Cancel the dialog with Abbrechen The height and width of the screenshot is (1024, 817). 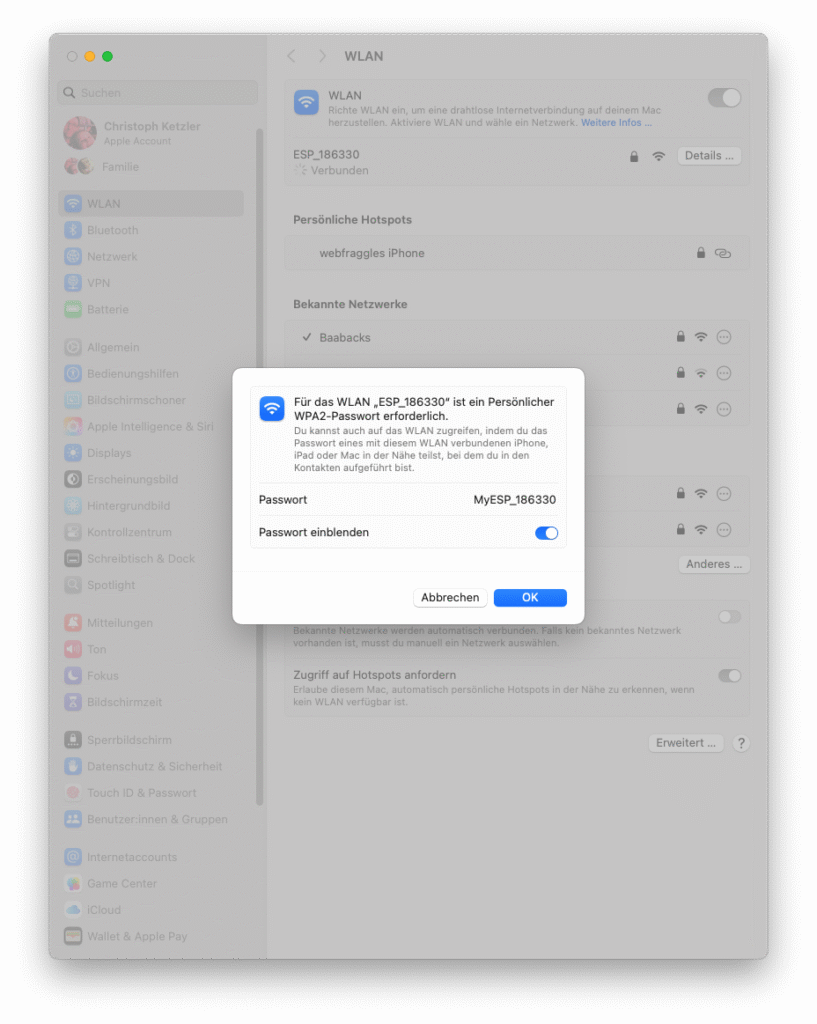[x=450, y=598]
